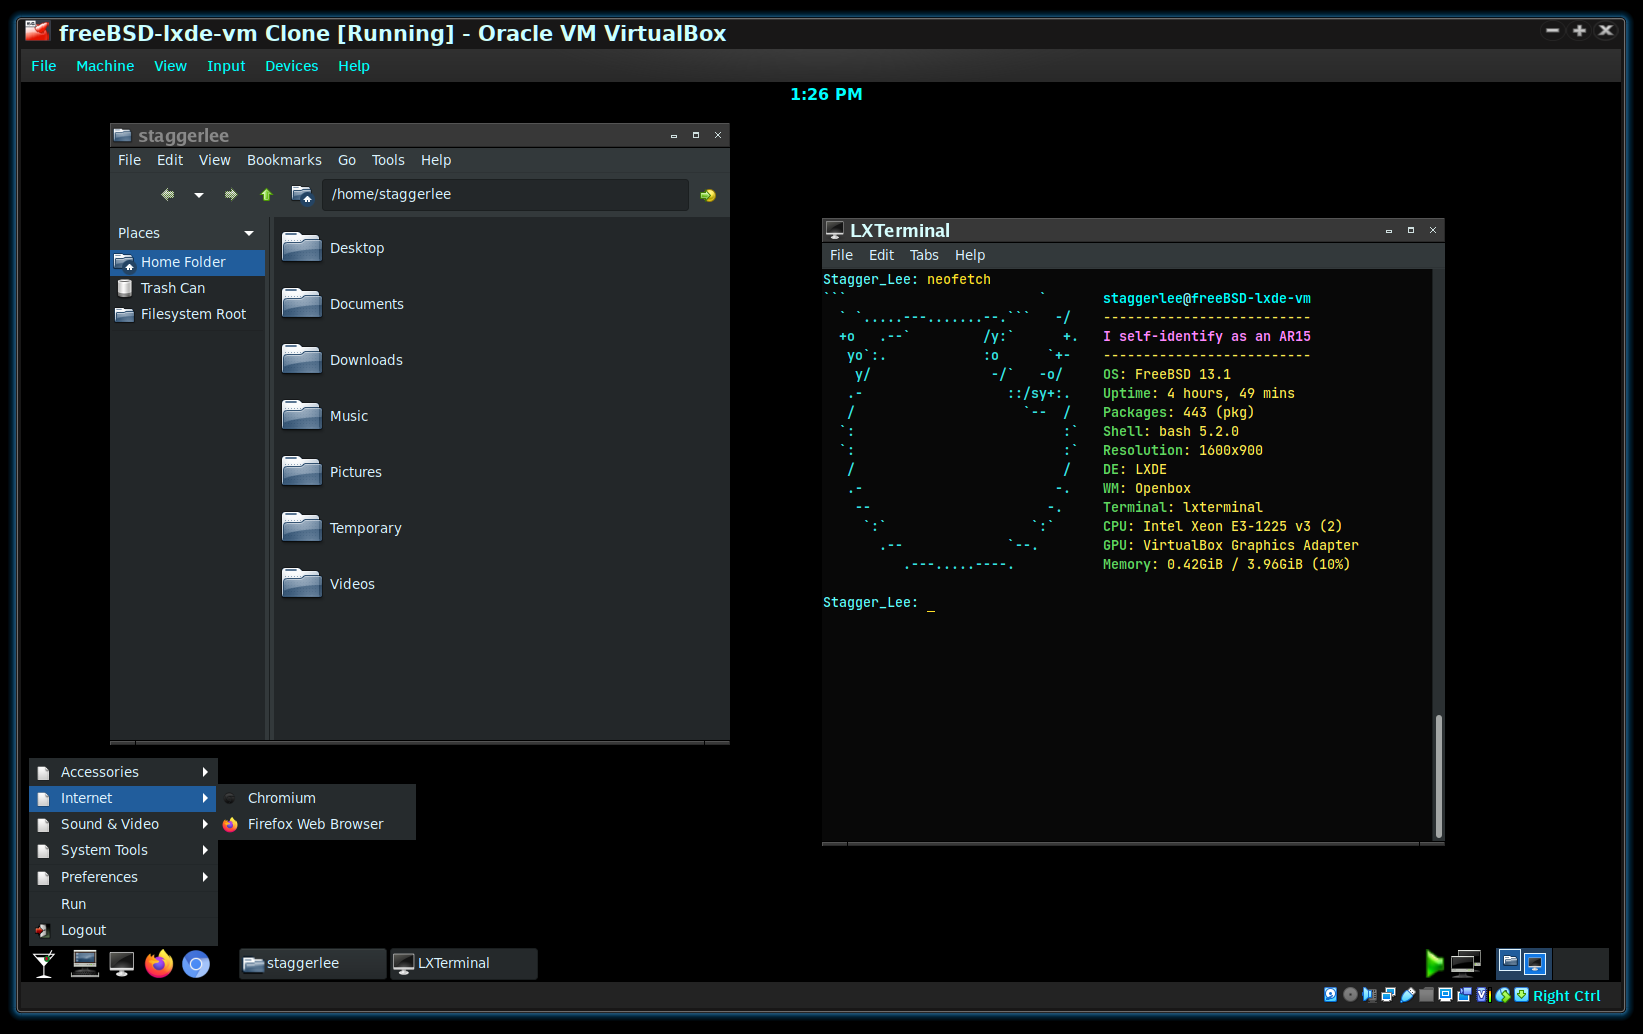
Task: Select Filesystem Root in Places
Action: click(187, 314)
